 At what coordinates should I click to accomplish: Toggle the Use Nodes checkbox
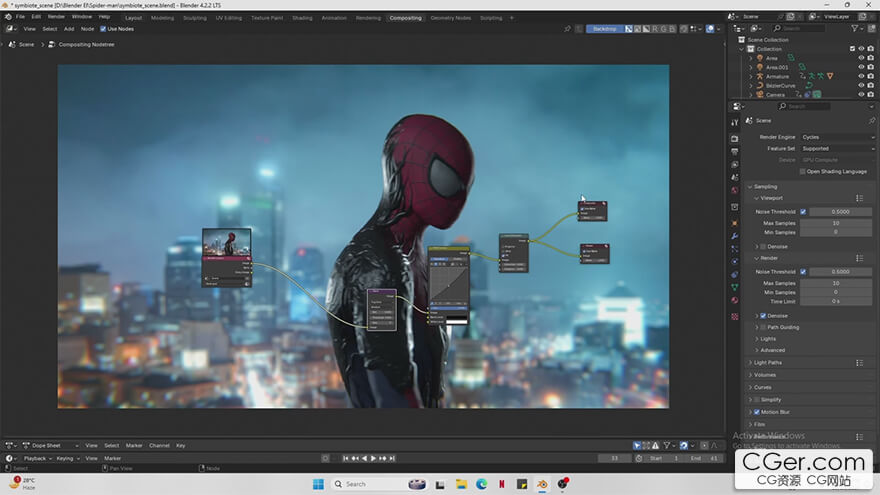[103, 29]
